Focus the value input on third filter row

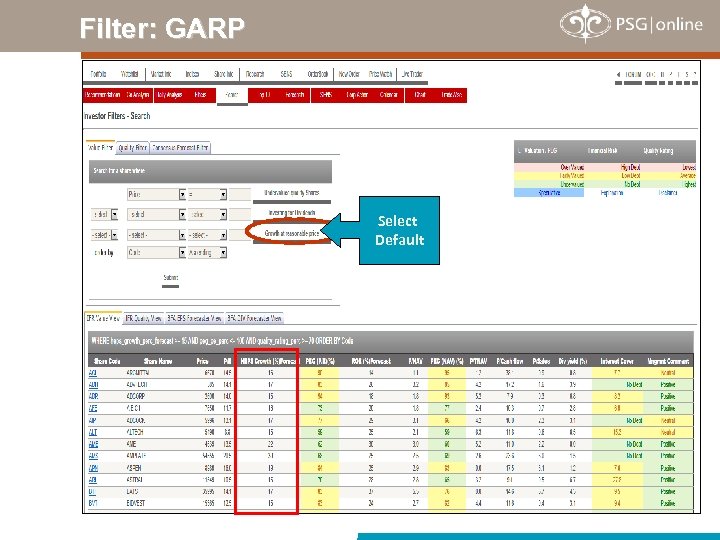[240, 235]
